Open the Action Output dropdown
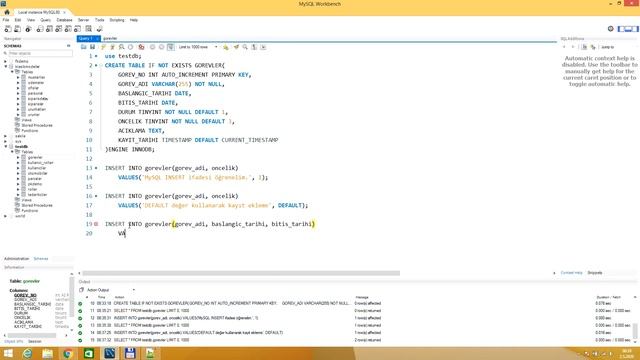Screen dimensions: 640x360 point(111,290)
